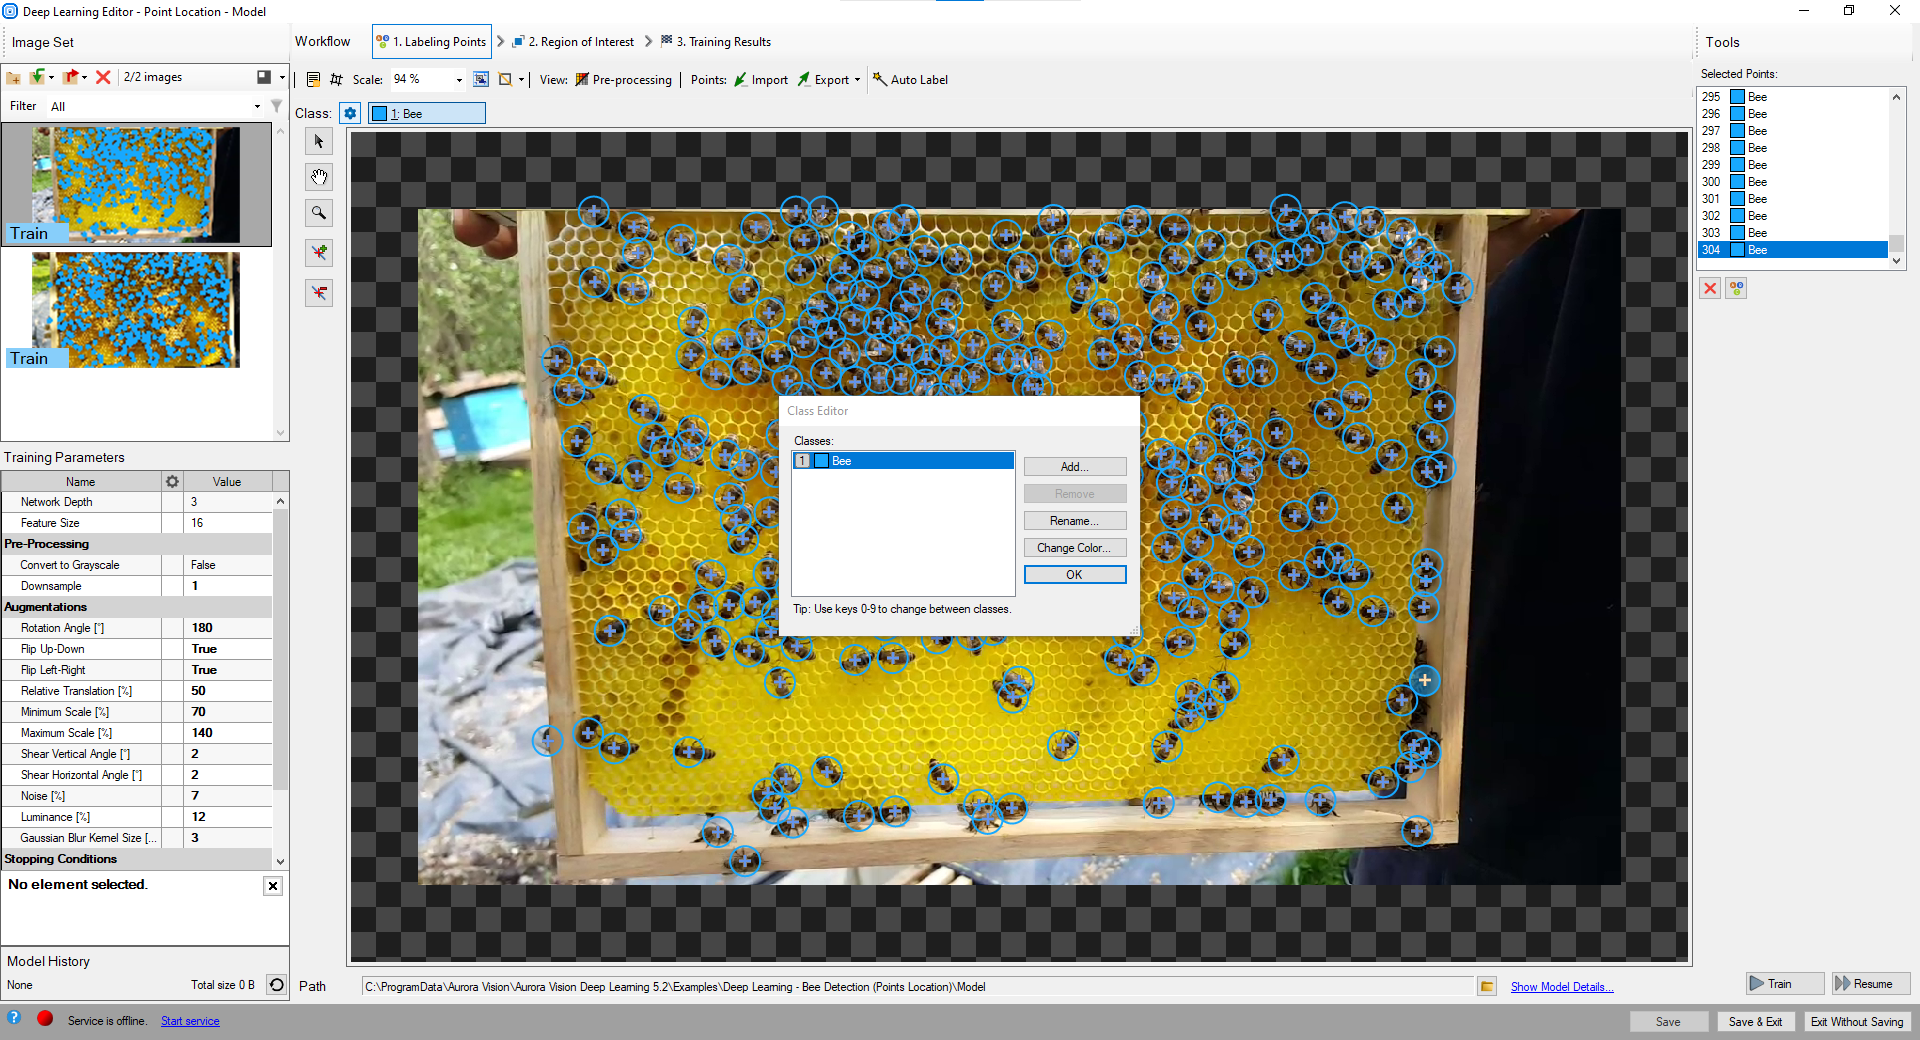The width and height of the screenshot is (1920, 1040).
Task: Pick the remove point tool
Action: pos(319,293)
